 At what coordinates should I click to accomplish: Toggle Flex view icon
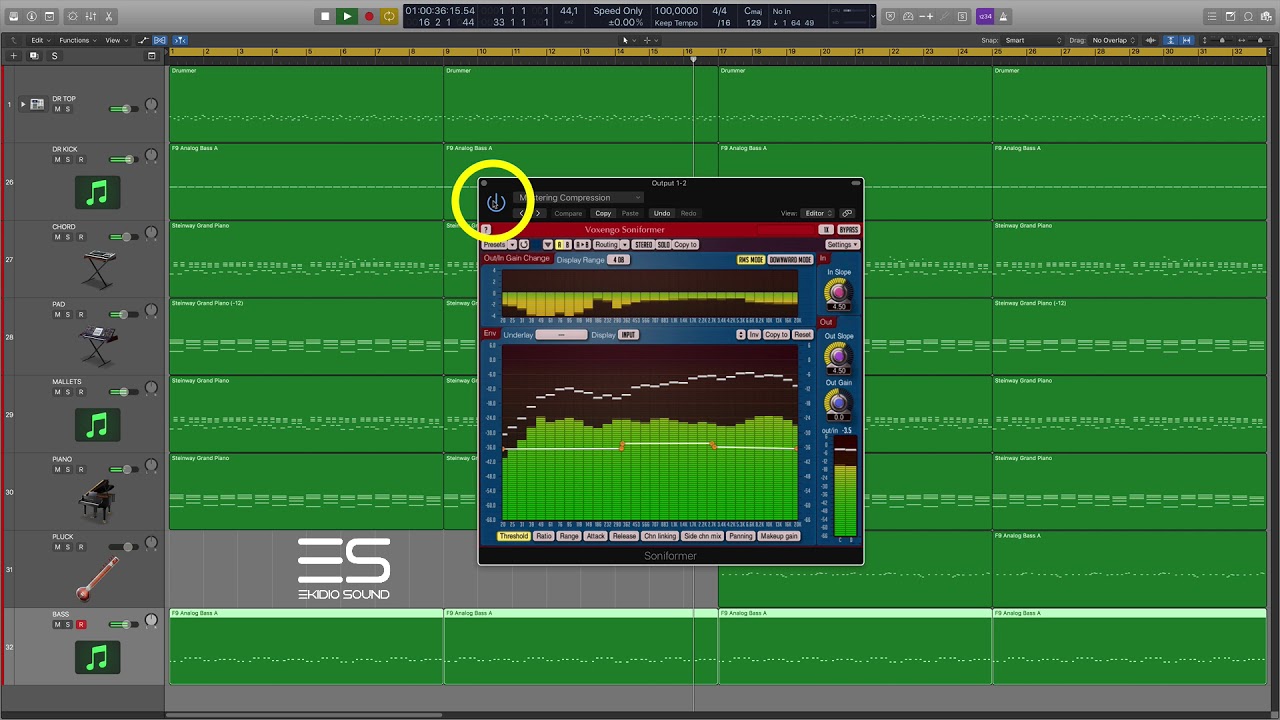pos(158,40)
